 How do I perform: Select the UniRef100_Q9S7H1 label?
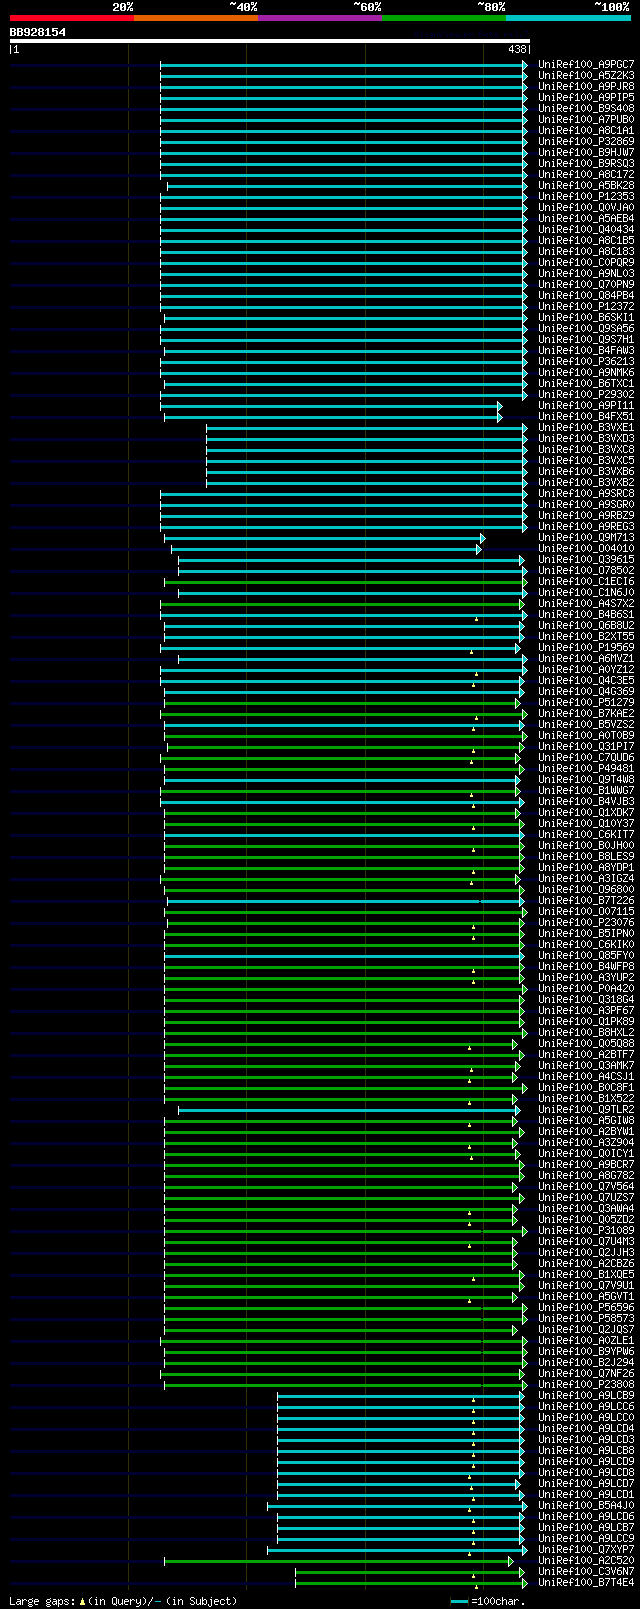click(586, 340)
